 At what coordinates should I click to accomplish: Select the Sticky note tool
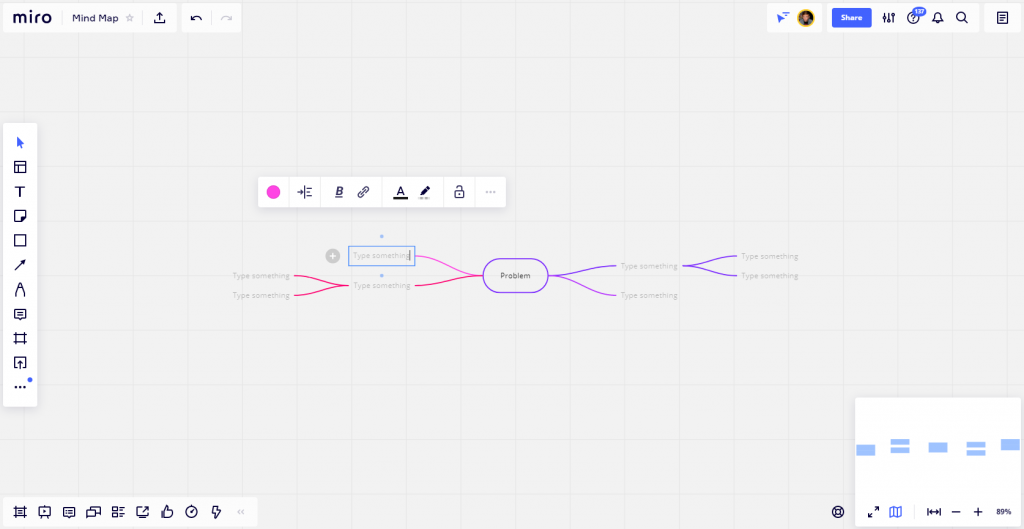point(20,216)
